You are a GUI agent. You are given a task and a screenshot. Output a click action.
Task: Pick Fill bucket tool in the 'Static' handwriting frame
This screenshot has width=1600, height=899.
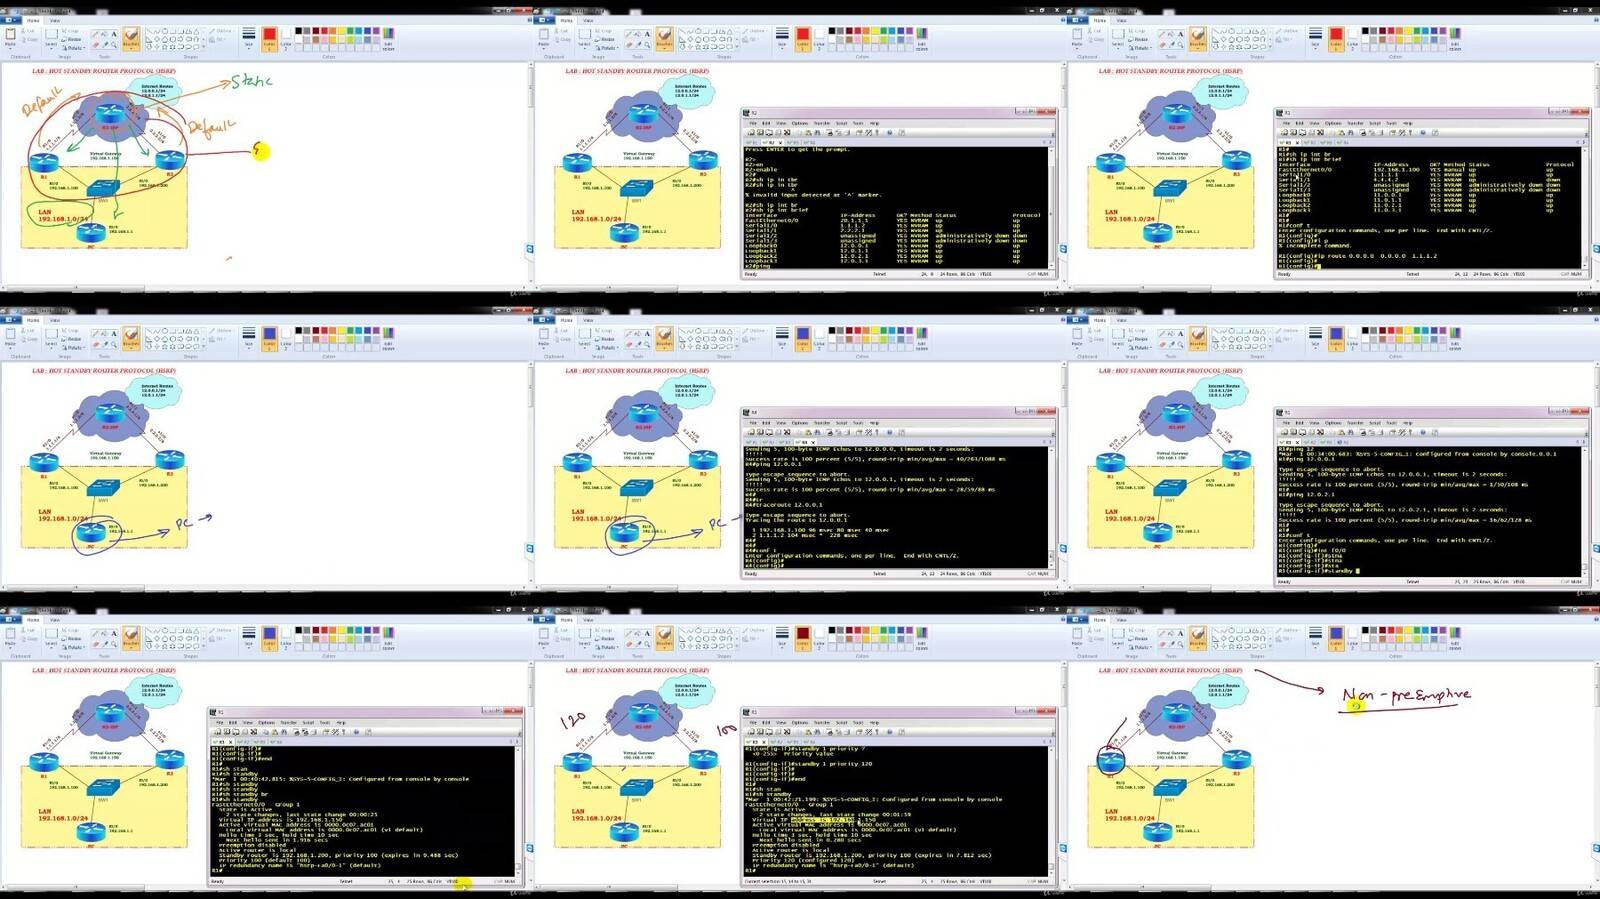point(105,33)
